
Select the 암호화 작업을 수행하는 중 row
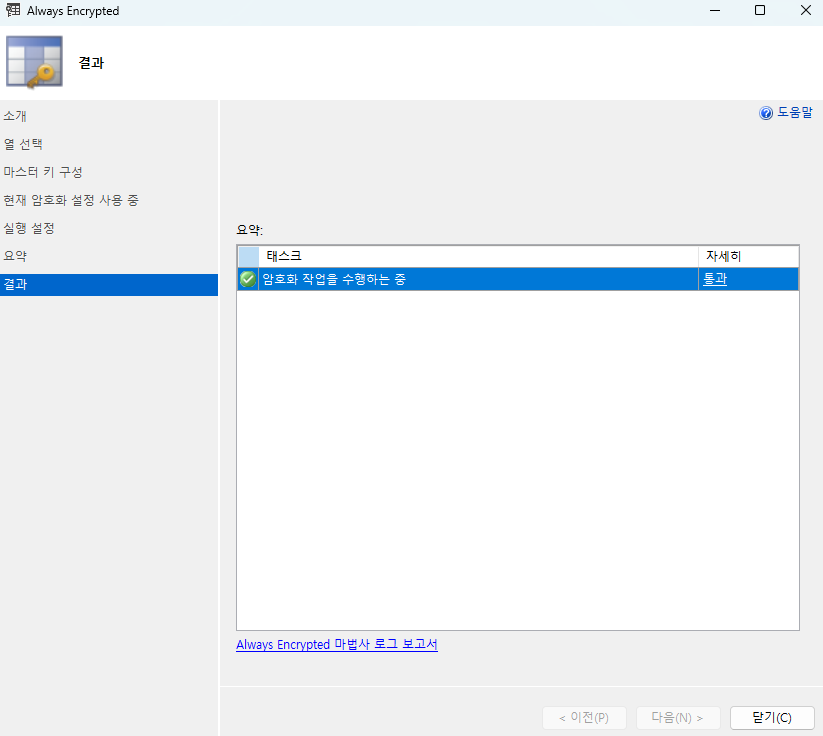click(x=518, y=279)
